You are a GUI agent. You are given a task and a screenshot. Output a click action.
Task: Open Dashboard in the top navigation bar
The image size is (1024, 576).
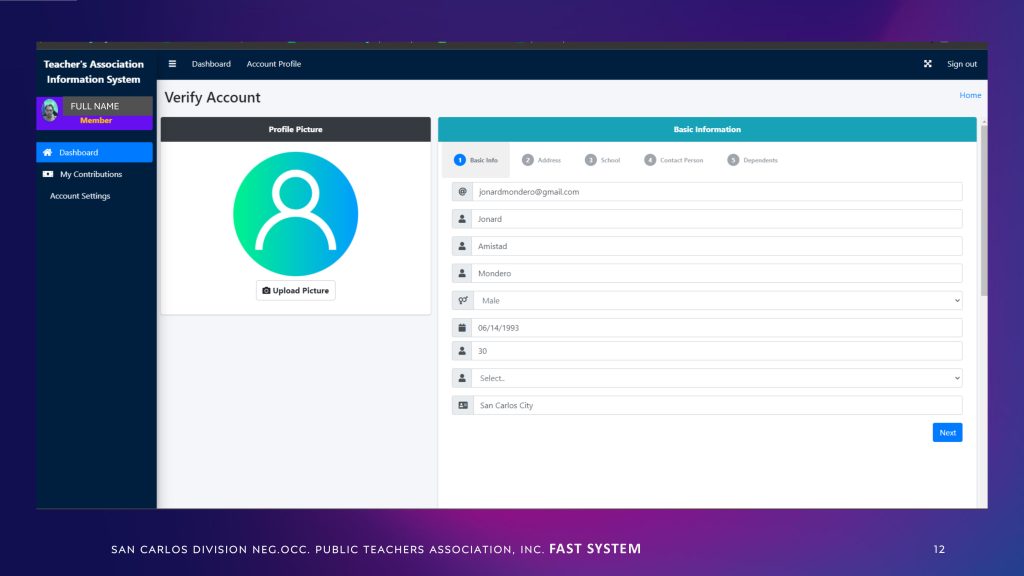[211, 64]
